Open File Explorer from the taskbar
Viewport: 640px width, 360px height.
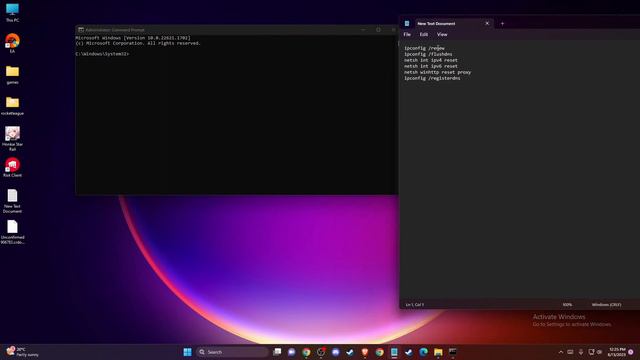coord(438,352)
